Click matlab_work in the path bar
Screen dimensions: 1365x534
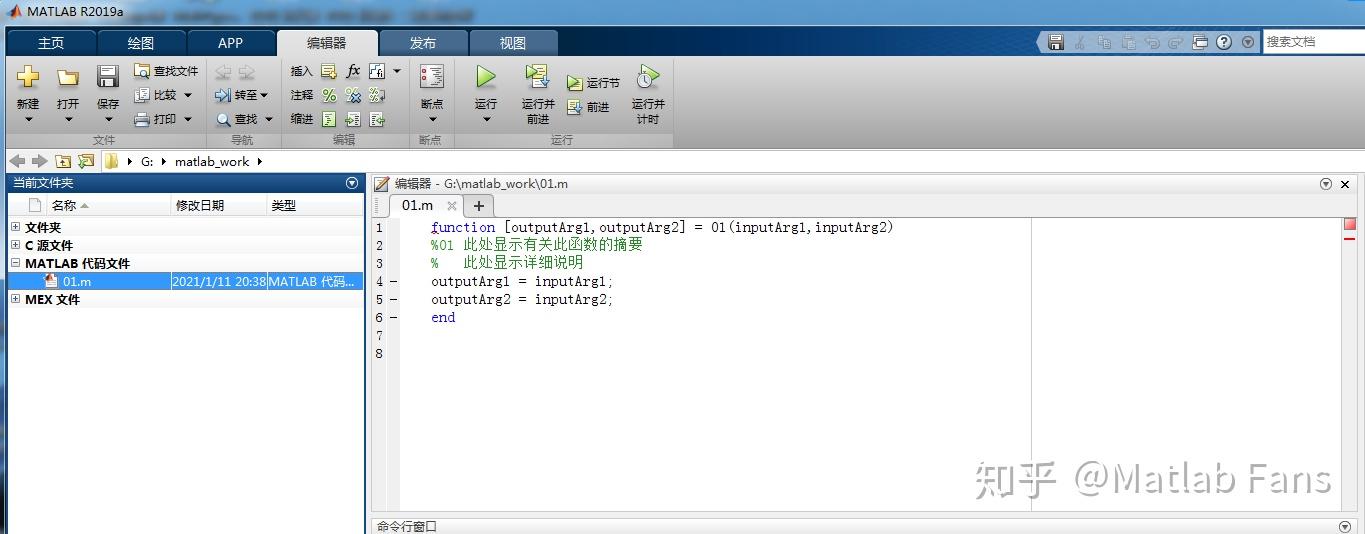click(212, 161)
